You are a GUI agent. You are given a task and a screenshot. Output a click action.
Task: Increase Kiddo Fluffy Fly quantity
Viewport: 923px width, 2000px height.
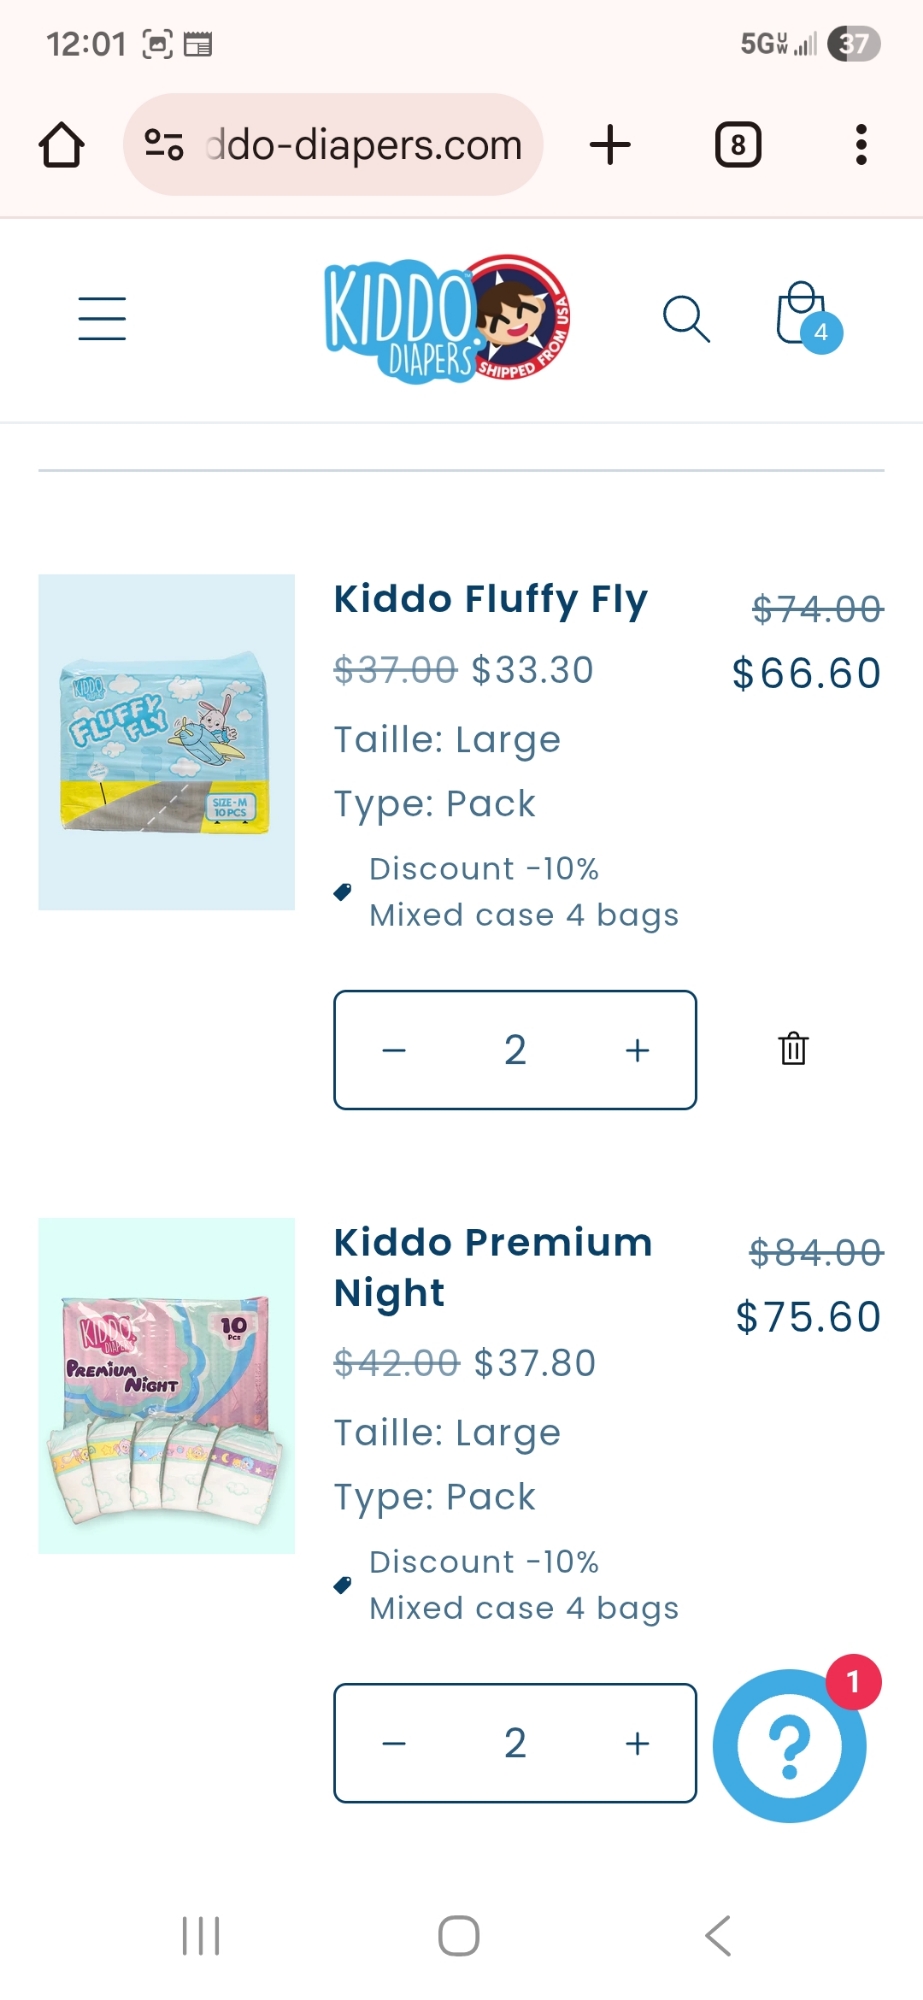click(x=637, y=1050)
